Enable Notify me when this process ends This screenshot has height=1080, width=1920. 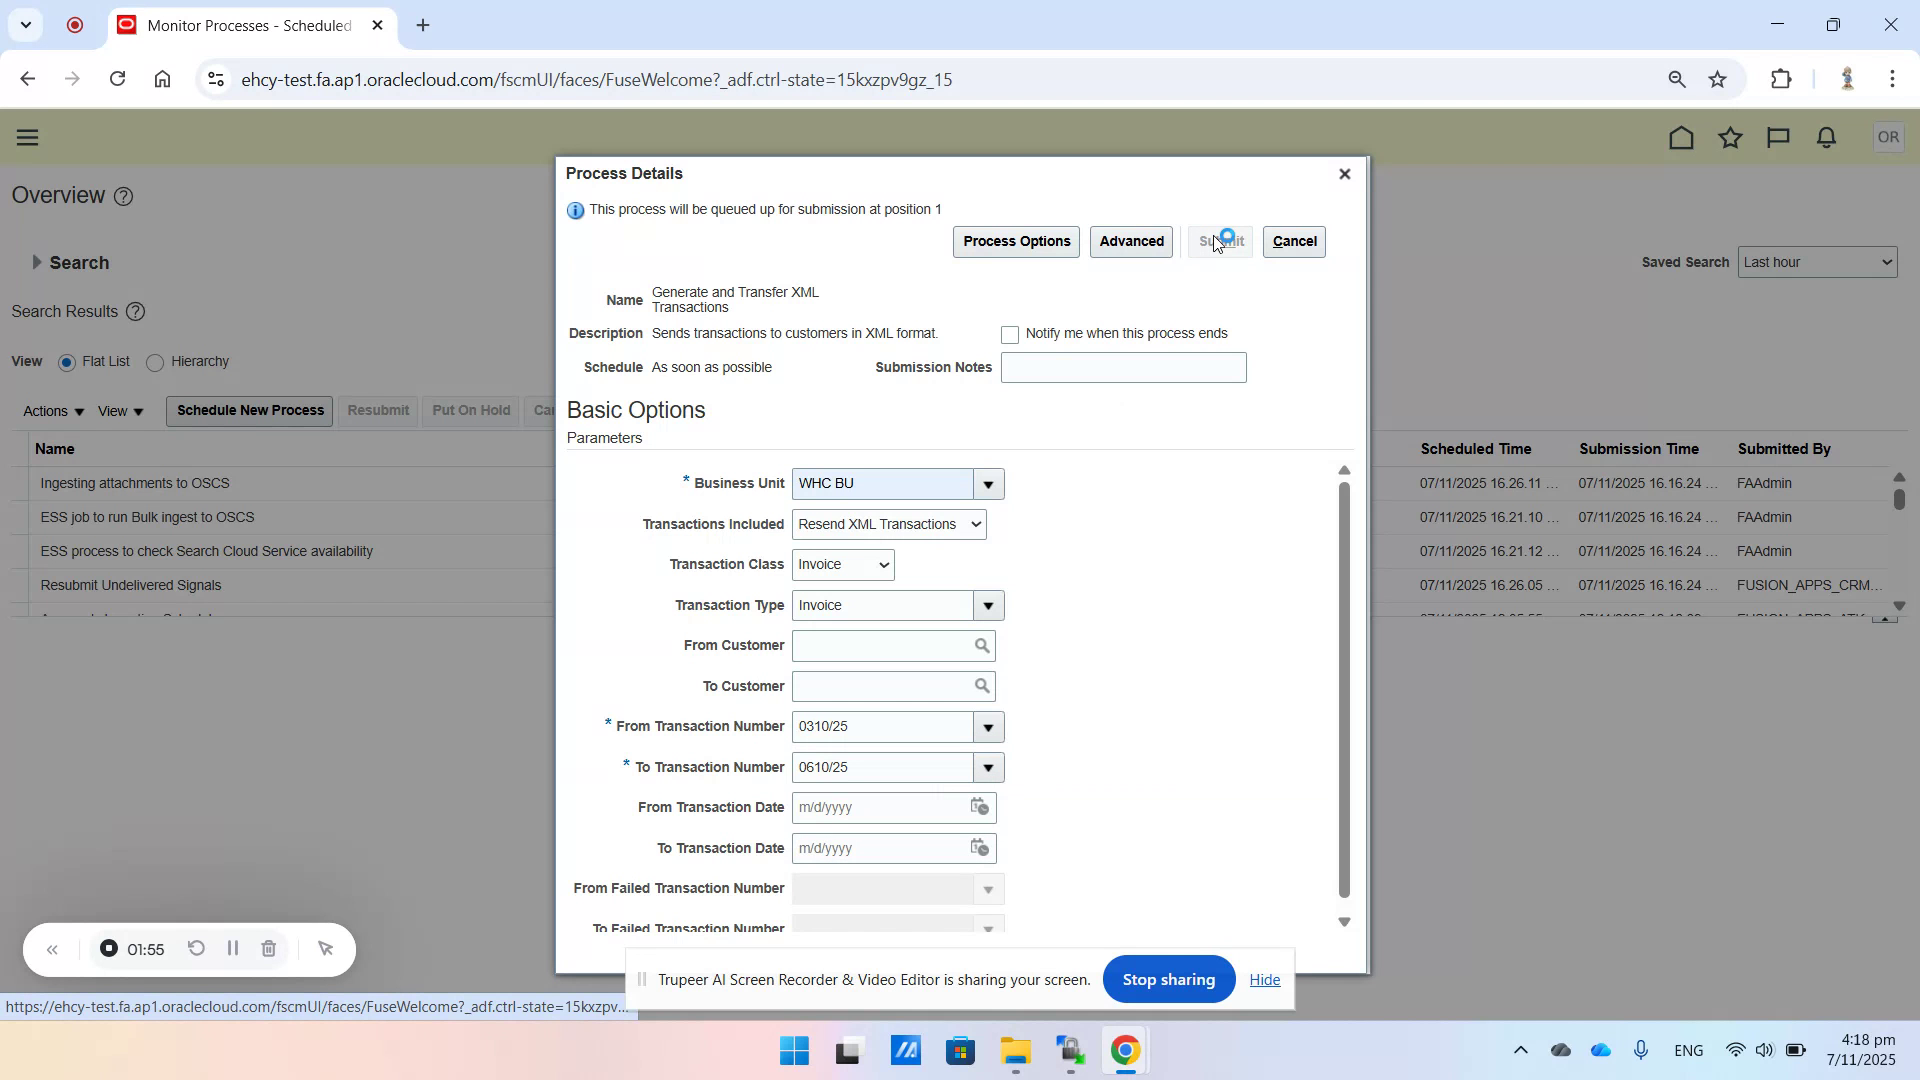(1010, 334)
